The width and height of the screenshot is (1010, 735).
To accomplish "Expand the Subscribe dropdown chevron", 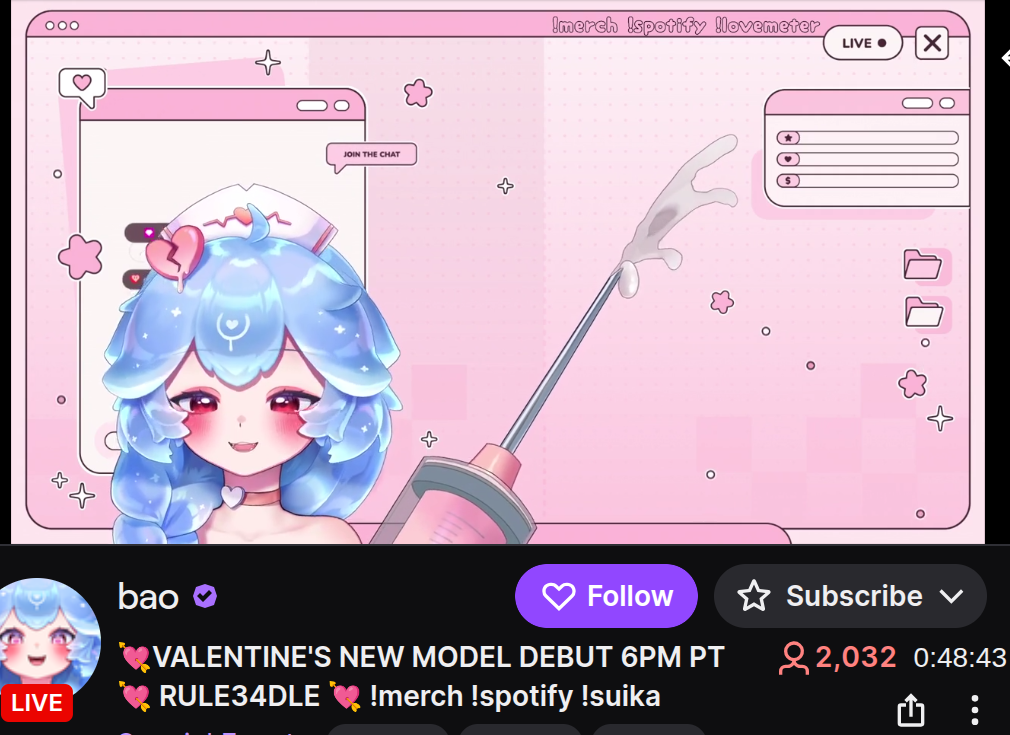I will (x=951, y=597).
